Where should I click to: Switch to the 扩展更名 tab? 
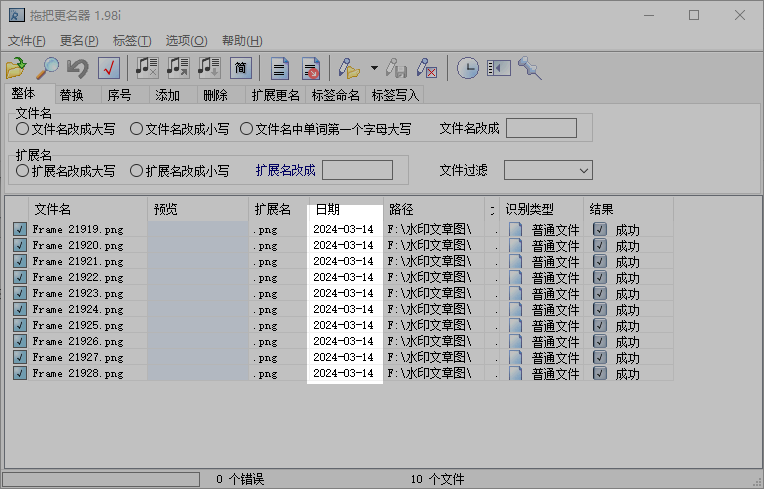point(275,95)
